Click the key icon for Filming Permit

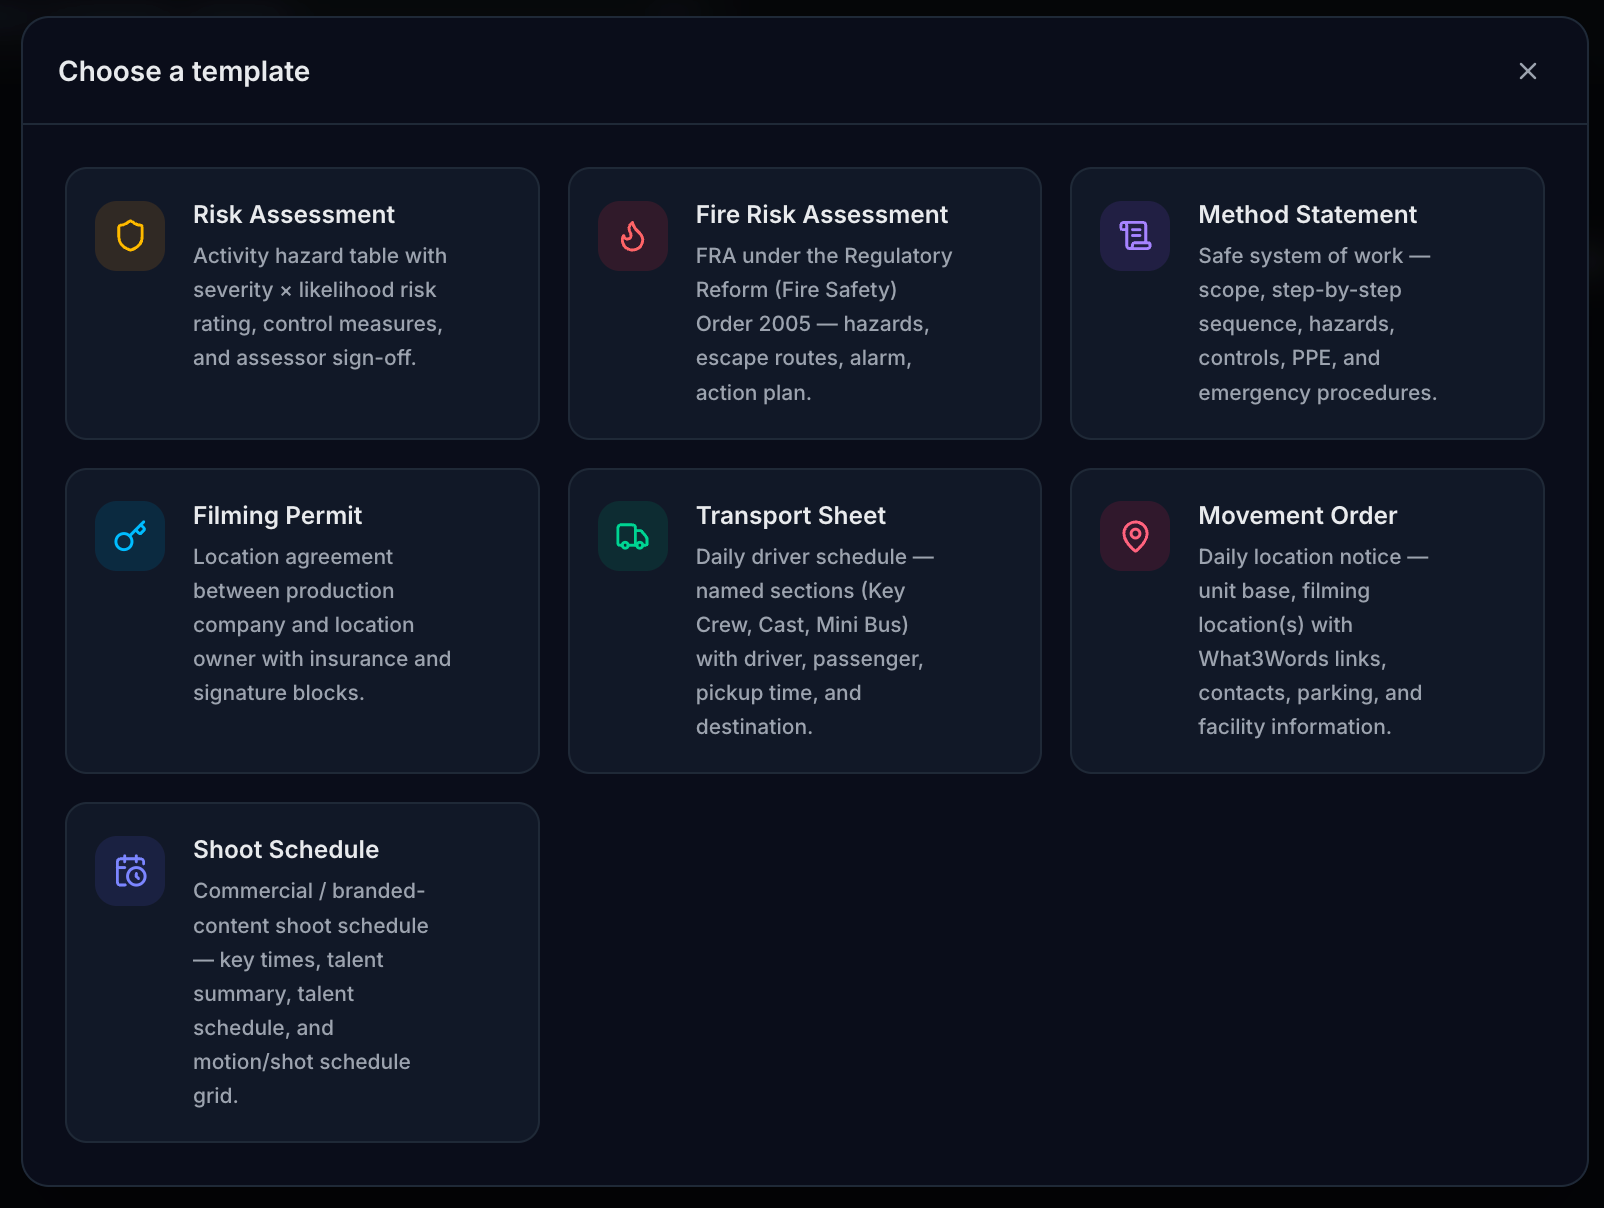[130, 536]
